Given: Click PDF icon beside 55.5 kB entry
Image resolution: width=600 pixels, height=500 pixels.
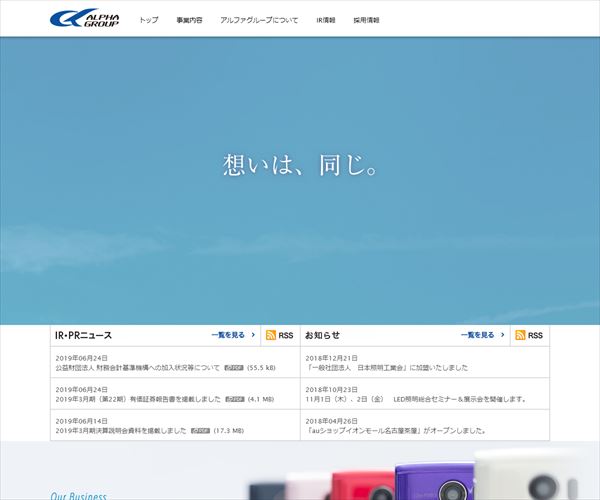Looking at the screenshot, I should (234, 368).
